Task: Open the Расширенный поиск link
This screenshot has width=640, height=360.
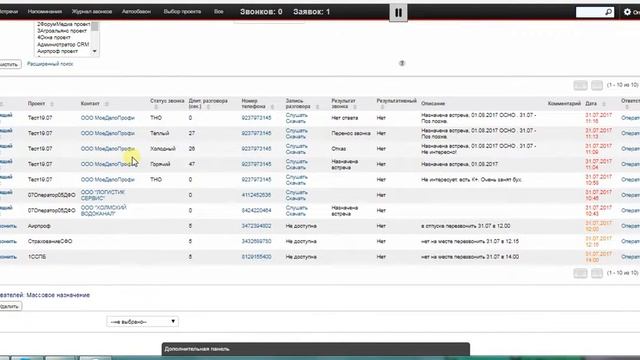Action: click(x=50, y=64)
